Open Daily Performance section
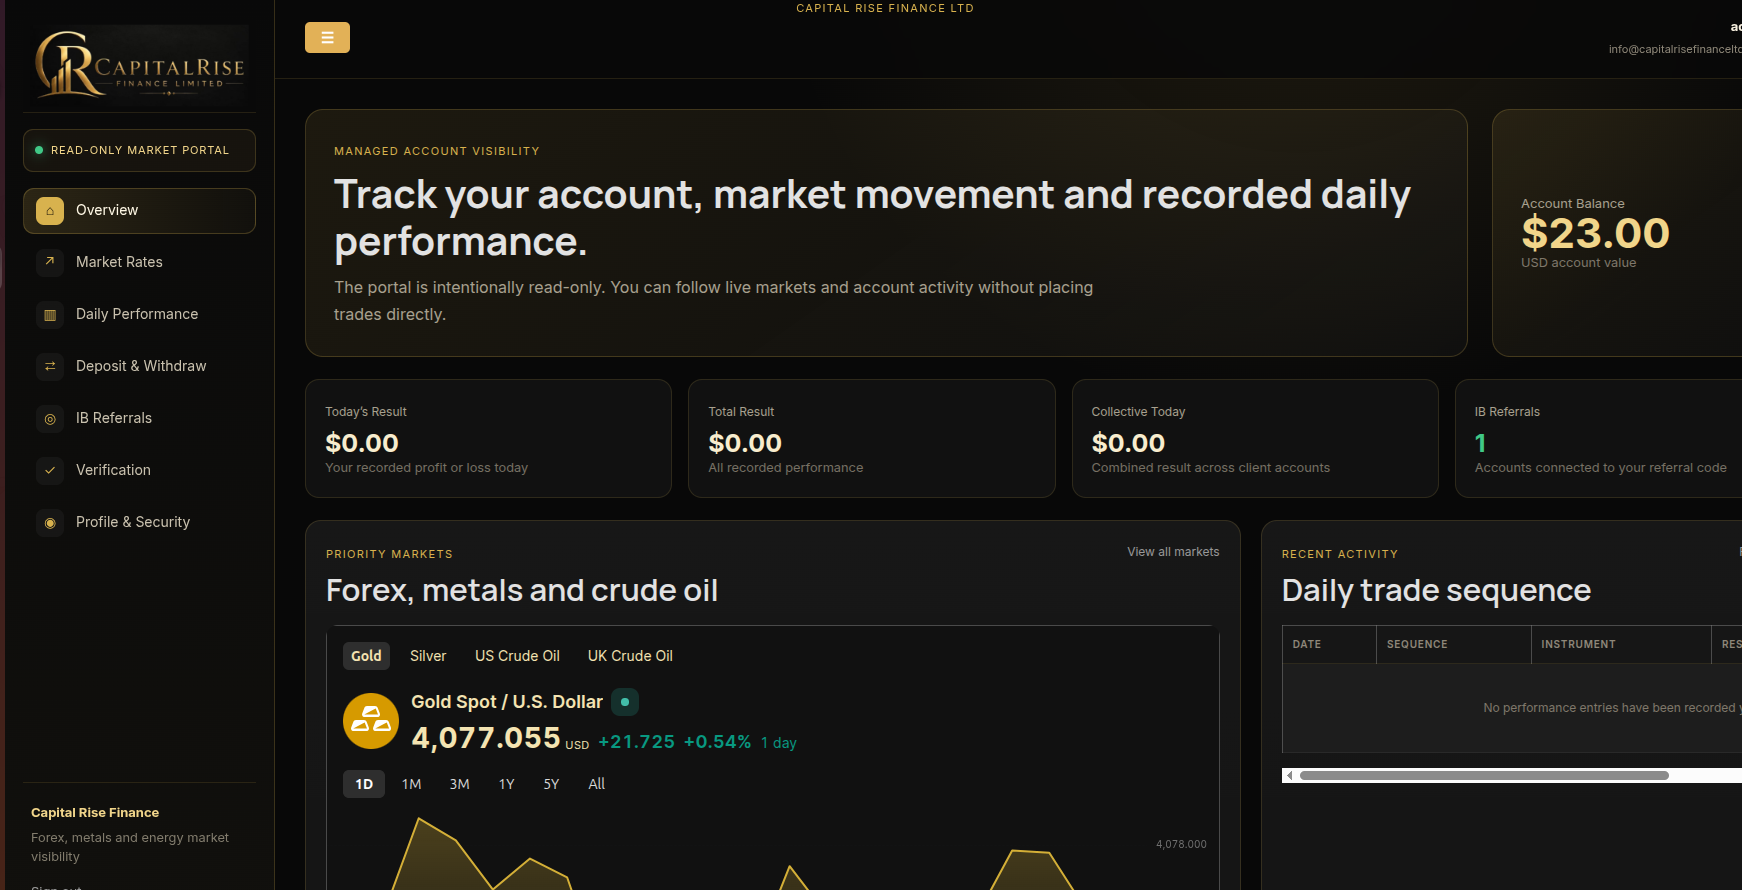 point(139,314)
